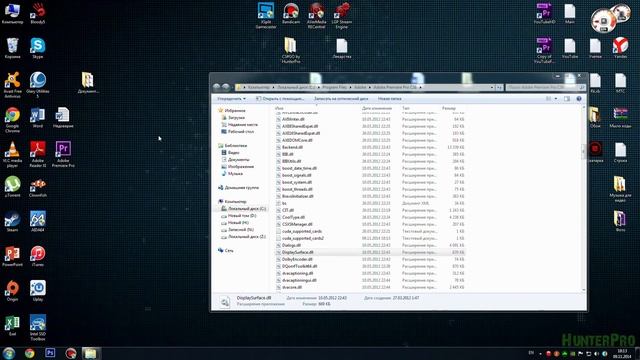Viewport: 640px width, 360px height.
Task: Select Загрузки in the navigation pane
Action: point(236,118)
